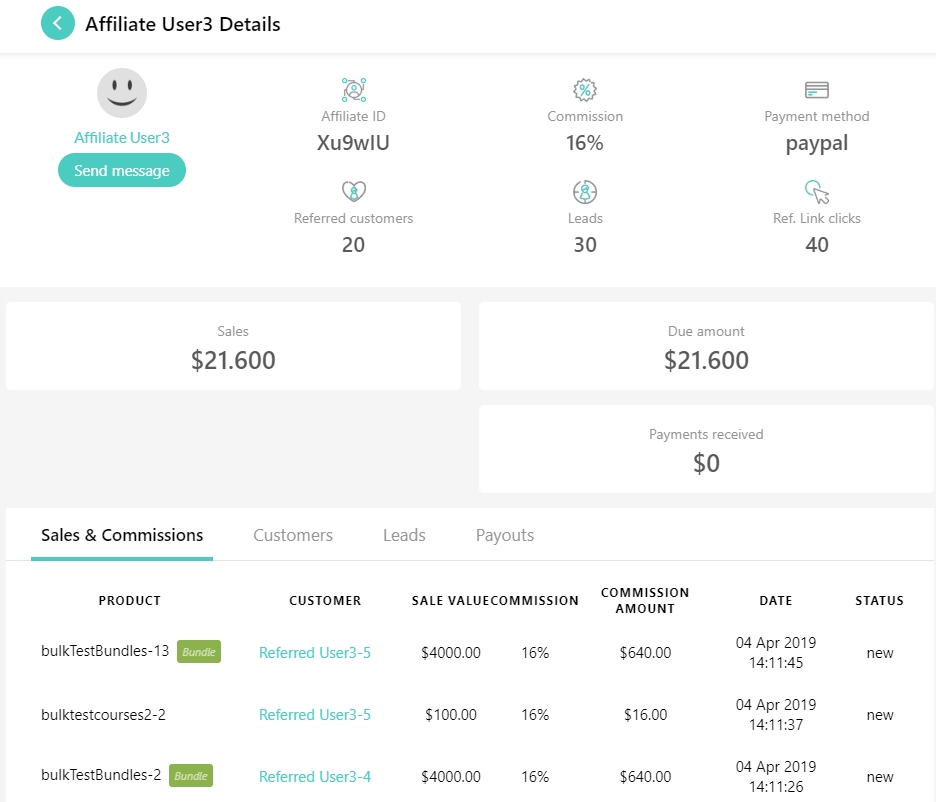Click the smiley avatar image

pyautogui.click(x=122, y=93)
